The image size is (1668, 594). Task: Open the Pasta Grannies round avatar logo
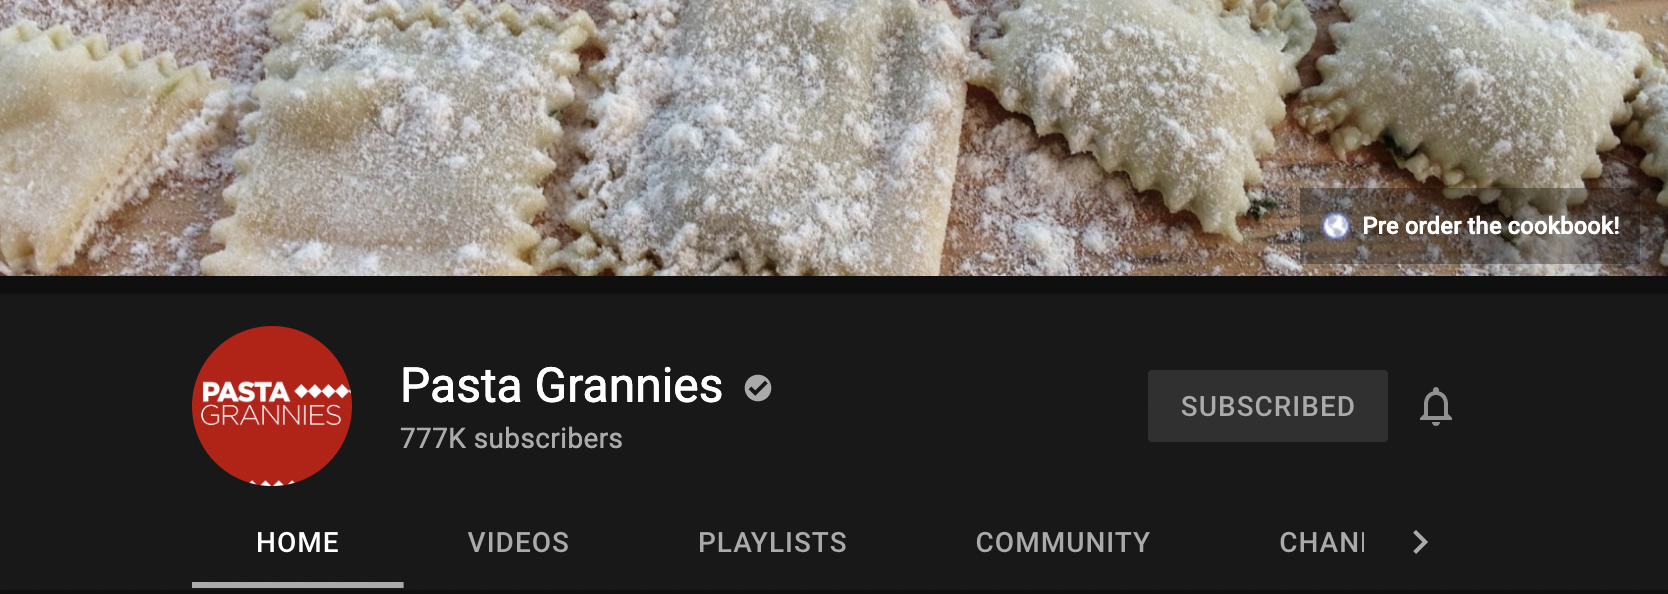tap(272, 406)
